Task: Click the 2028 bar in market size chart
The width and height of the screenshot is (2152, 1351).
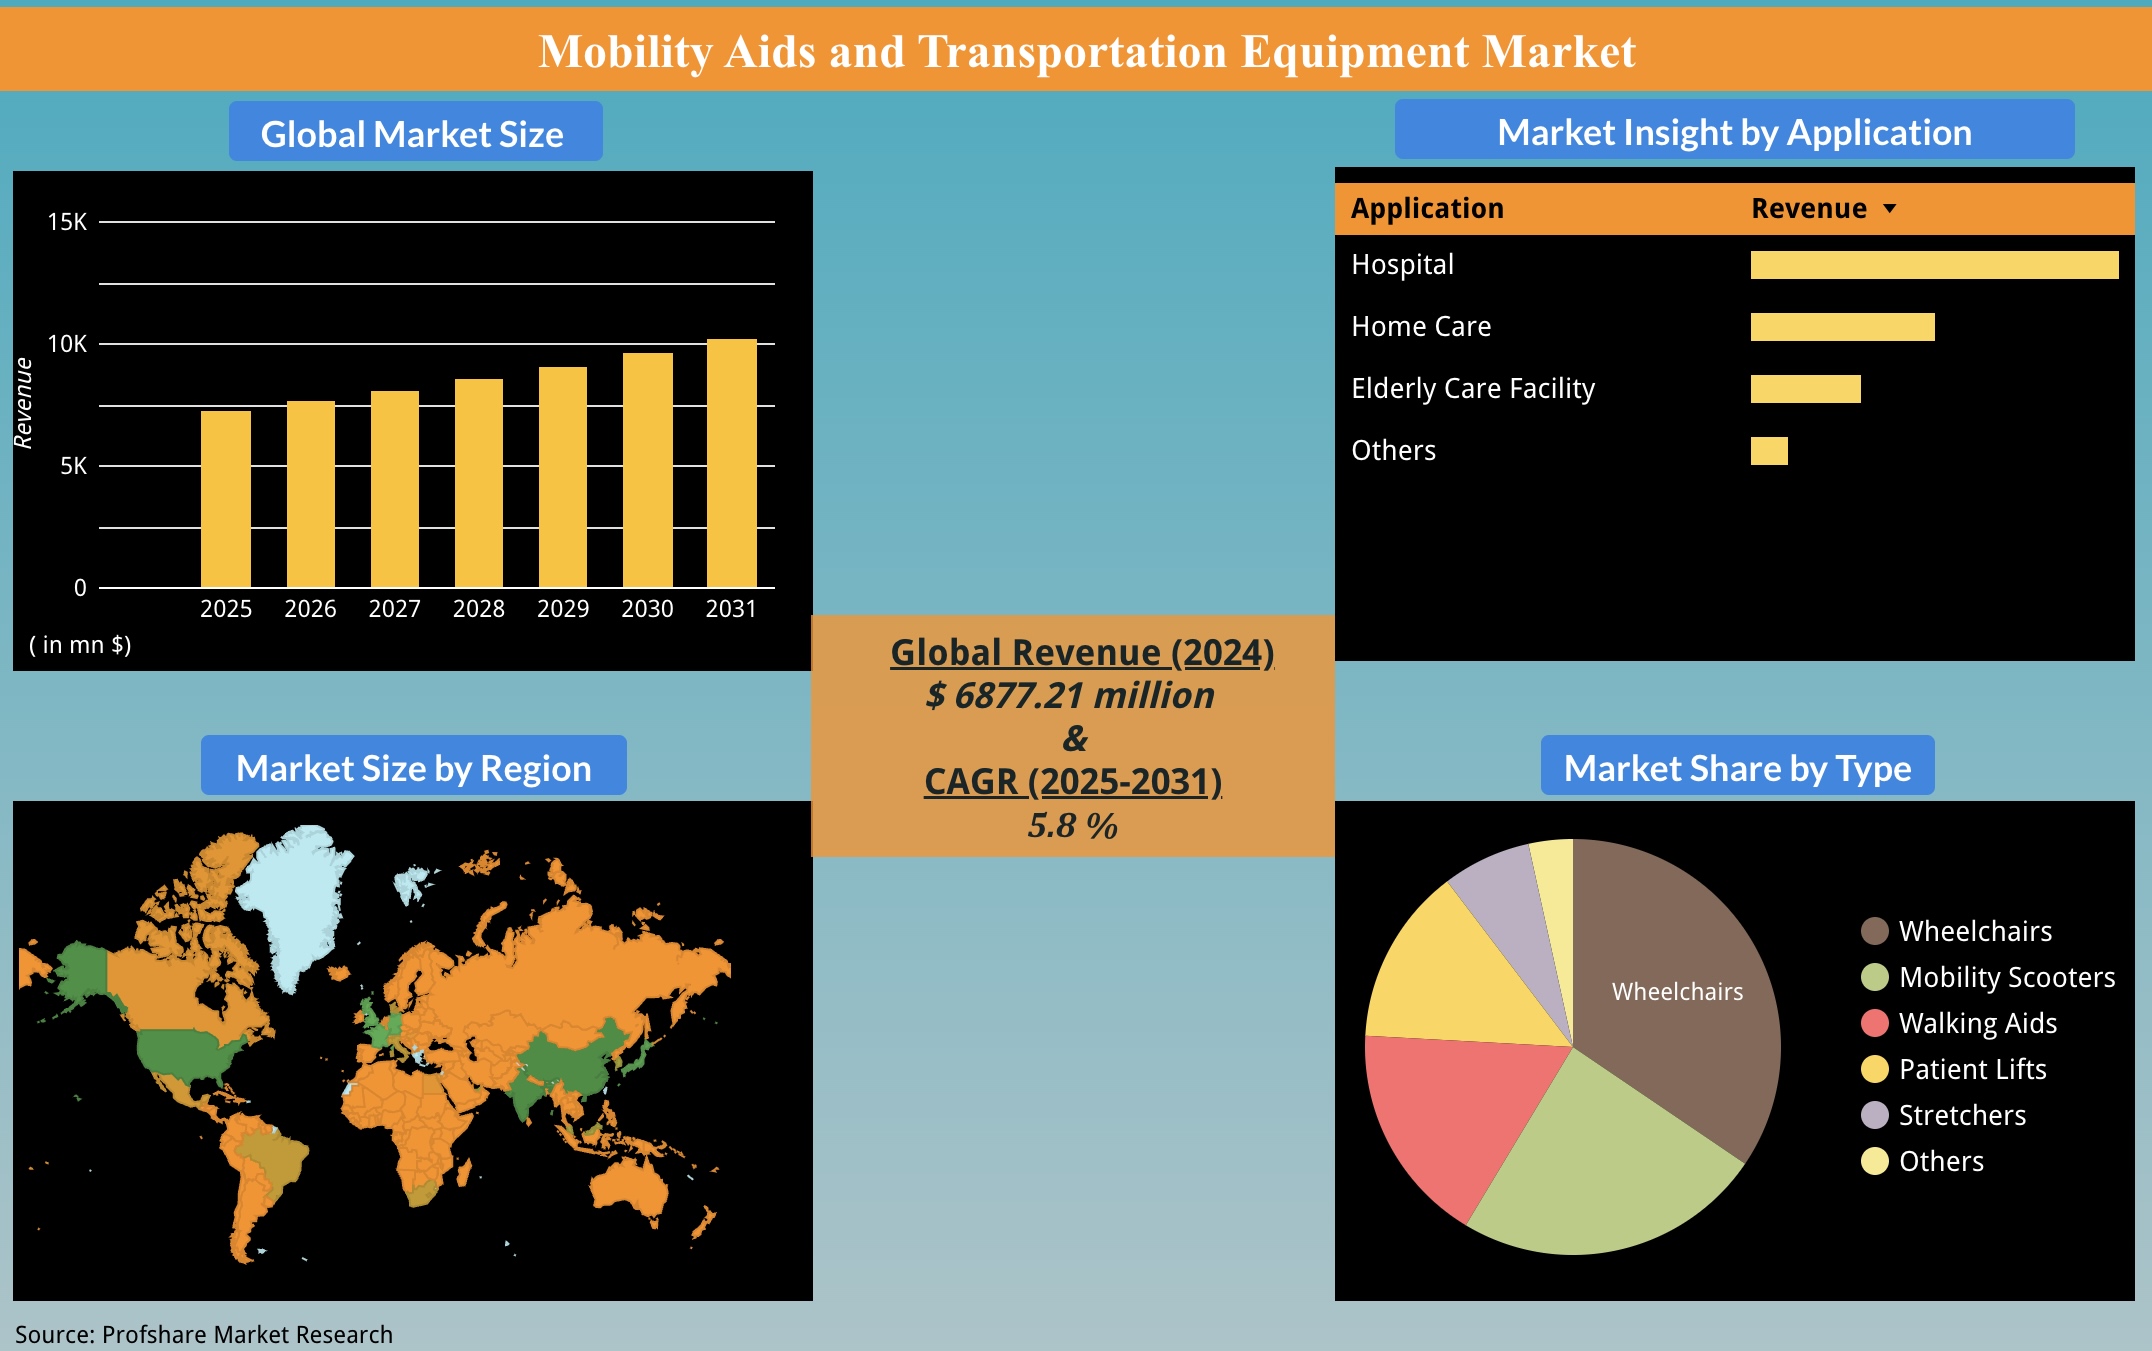Action: (x=478, y=483)
